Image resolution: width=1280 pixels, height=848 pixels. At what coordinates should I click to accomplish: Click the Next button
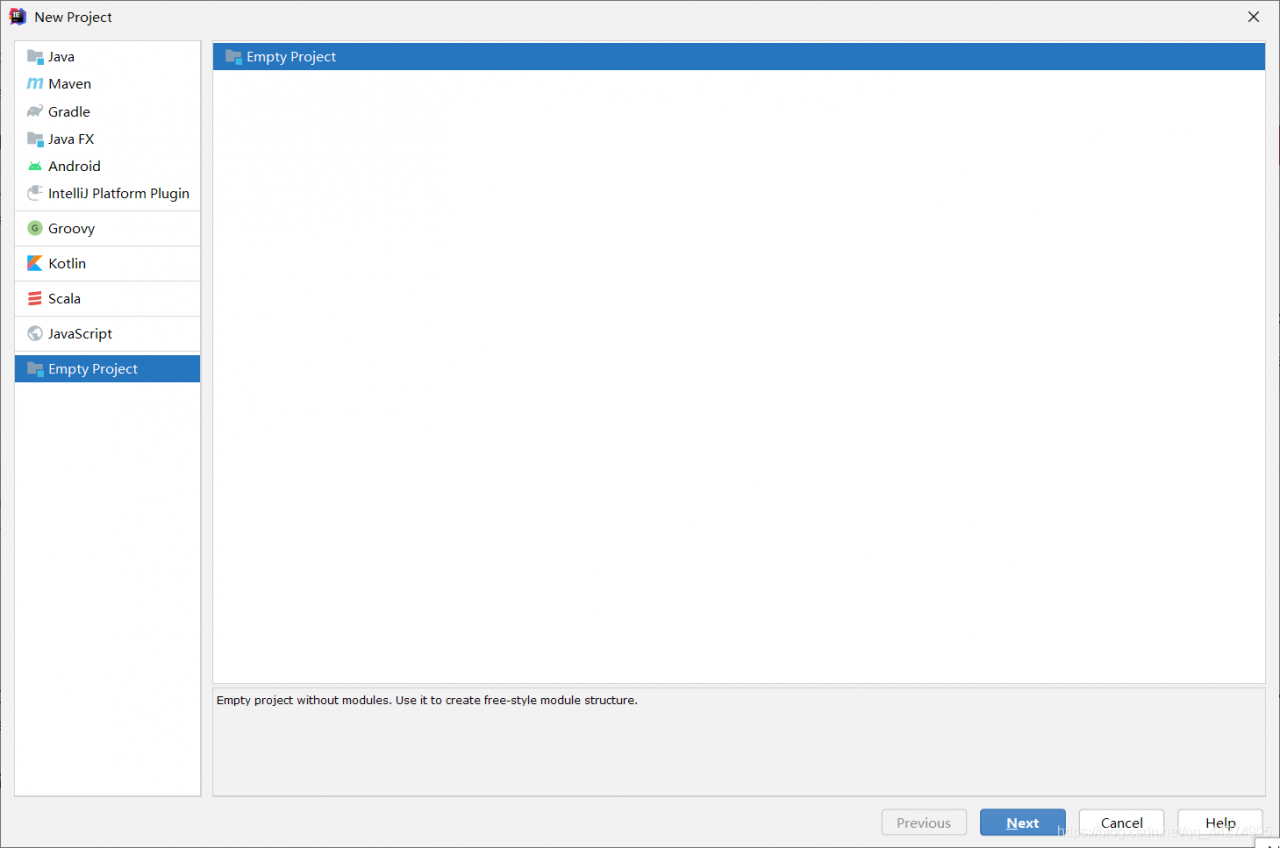[1022, 823]
